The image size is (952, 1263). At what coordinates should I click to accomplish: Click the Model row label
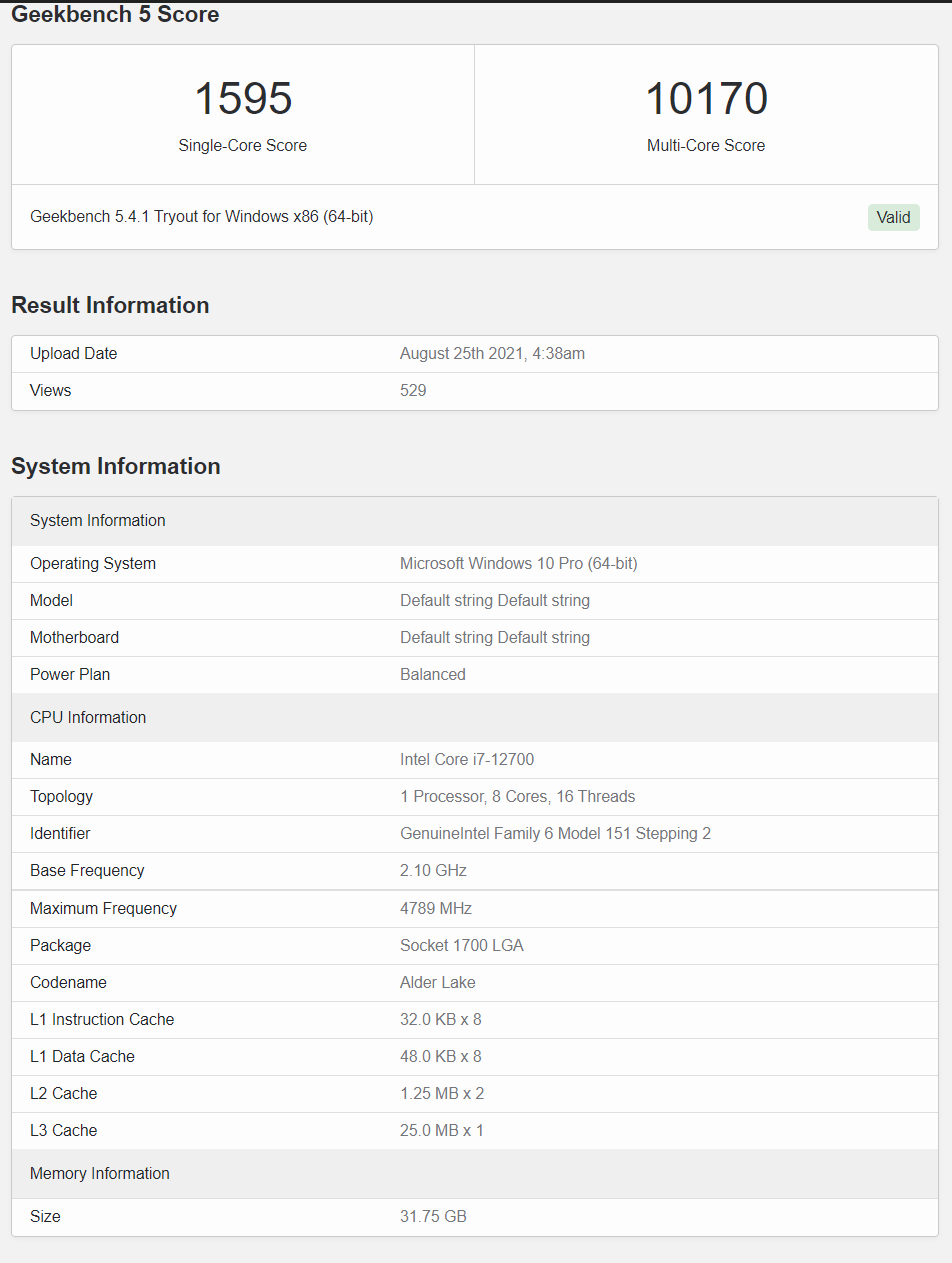click(x=52, y=600)
